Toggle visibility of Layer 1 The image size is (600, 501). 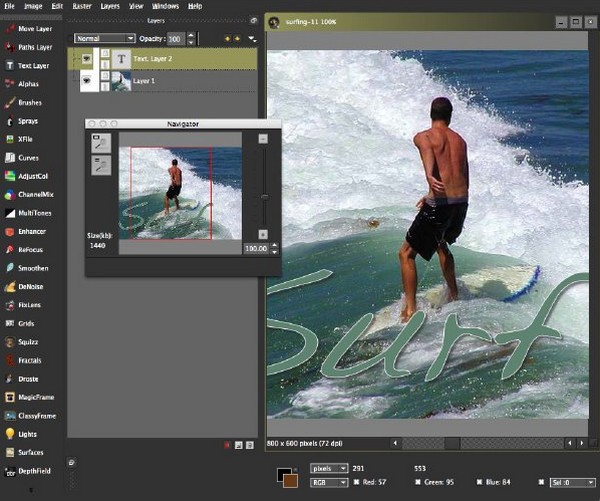pos(86,82)
